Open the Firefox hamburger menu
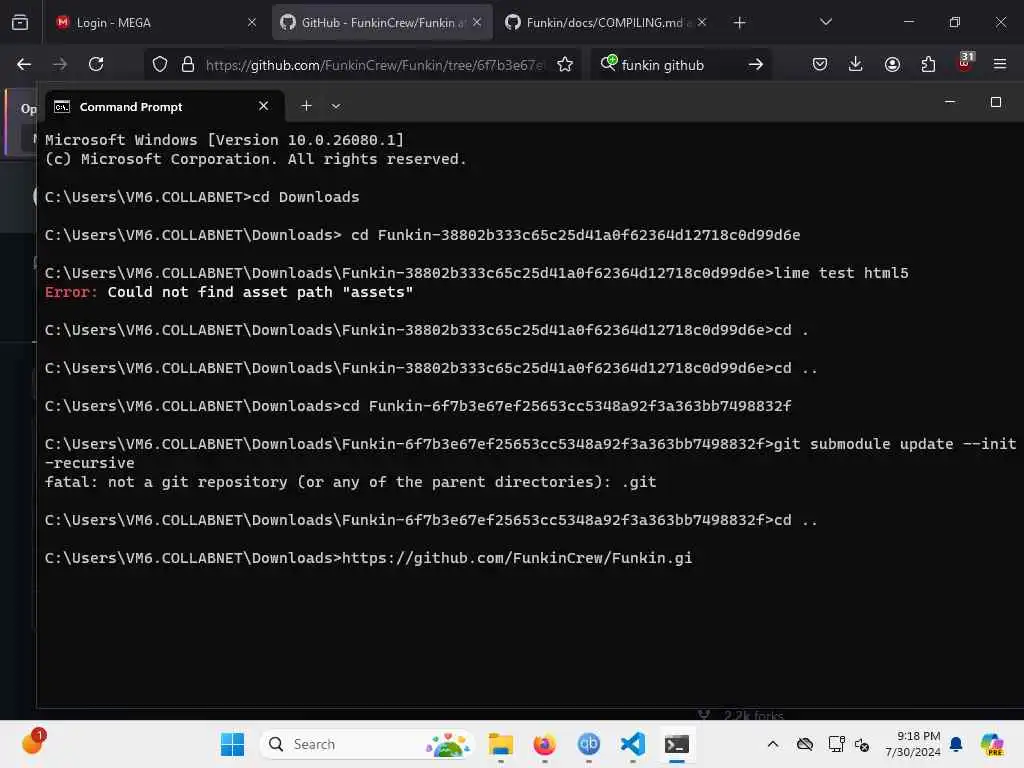 1000,64
